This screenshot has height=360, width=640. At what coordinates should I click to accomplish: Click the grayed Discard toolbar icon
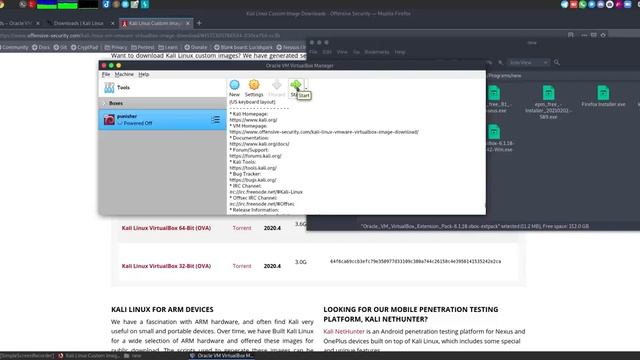[277, 88]
